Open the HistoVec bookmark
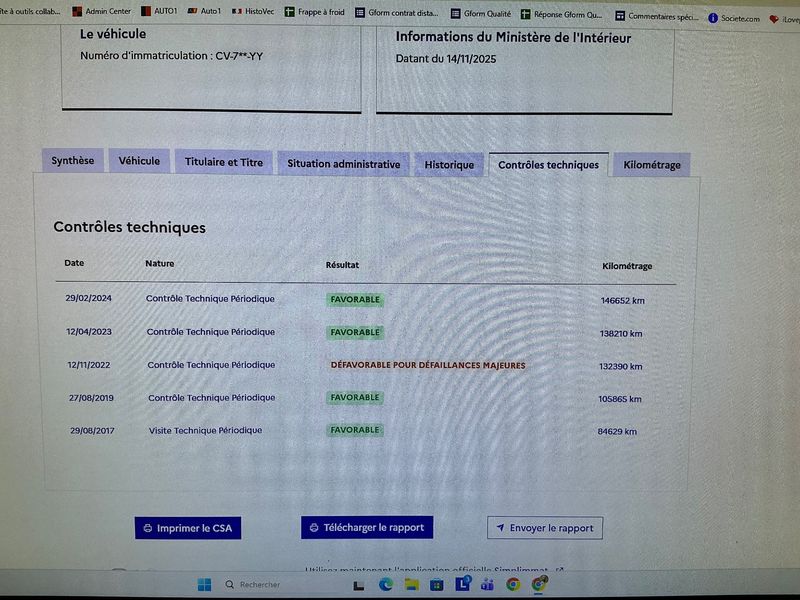The width and height of the screenshot is (800, 600). tap(253, 12)
